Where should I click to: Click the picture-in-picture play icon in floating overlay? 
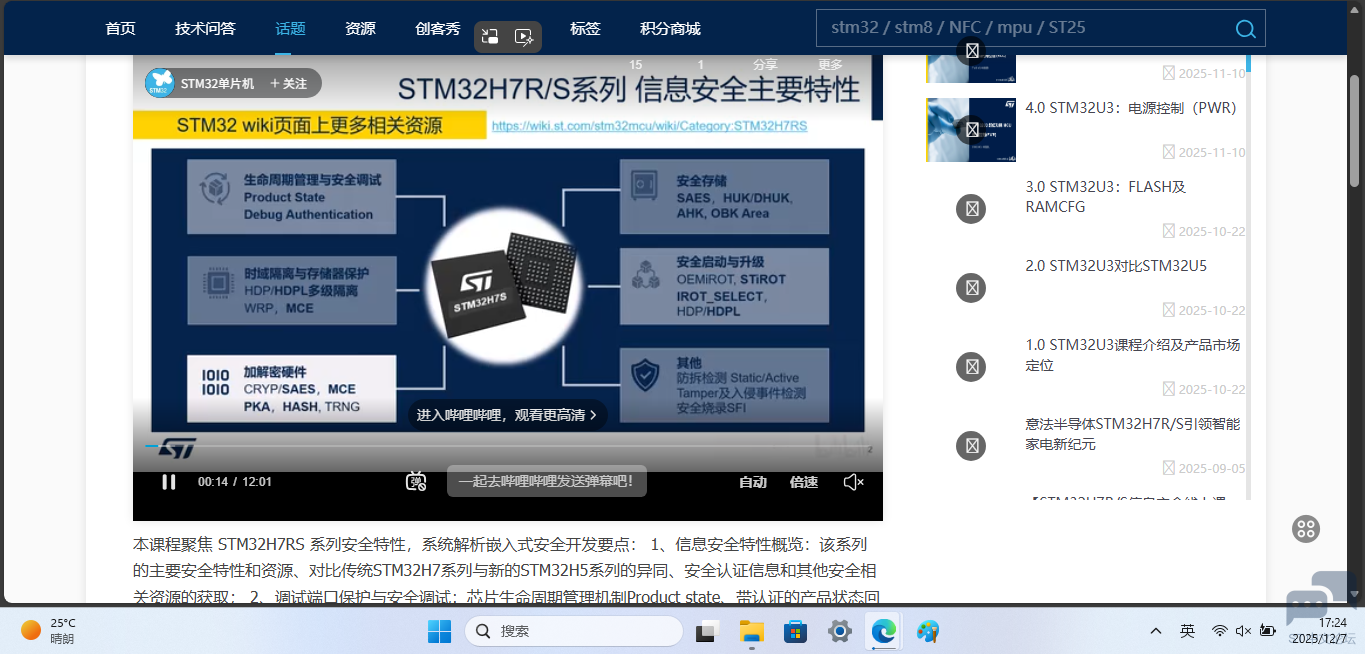coord(524,37)
